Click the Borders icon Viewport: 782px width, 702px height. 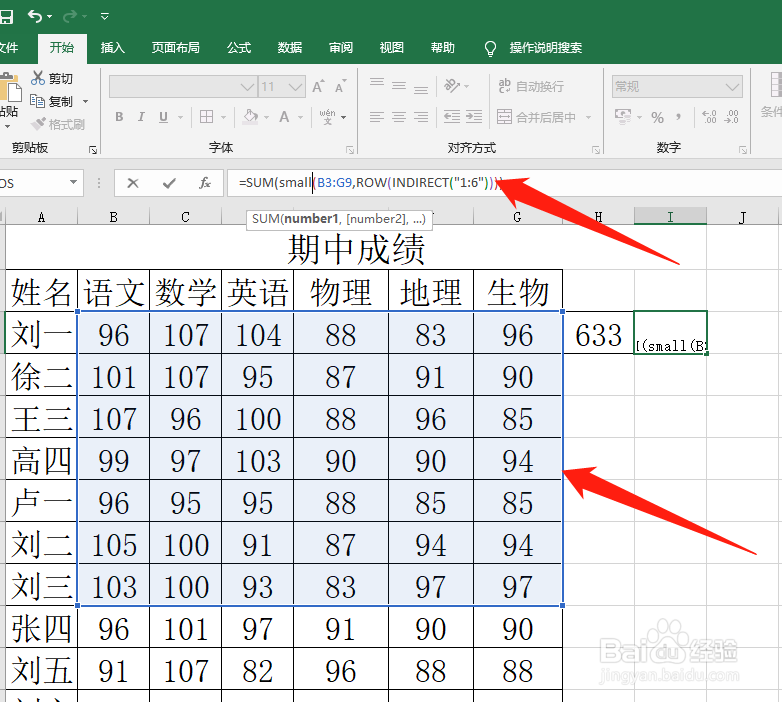206,117
